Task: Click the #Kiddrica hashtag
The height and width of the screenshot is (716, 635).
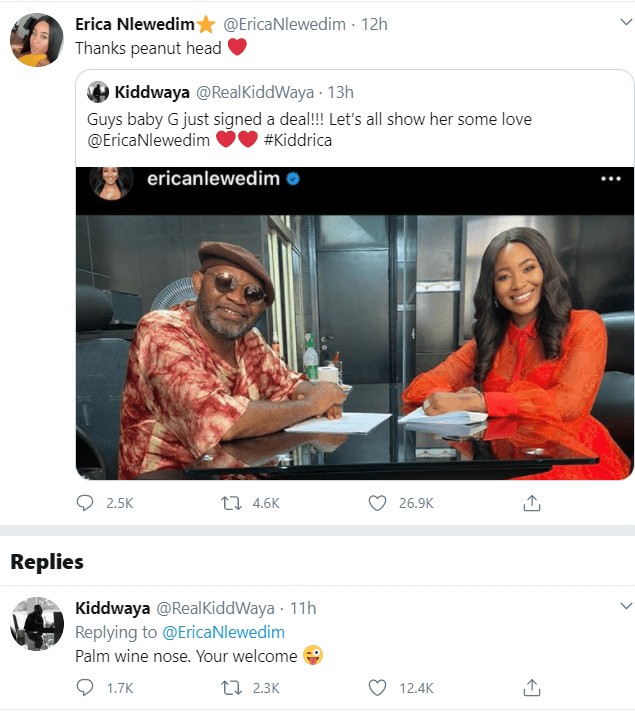Action: tap(298, 140)
